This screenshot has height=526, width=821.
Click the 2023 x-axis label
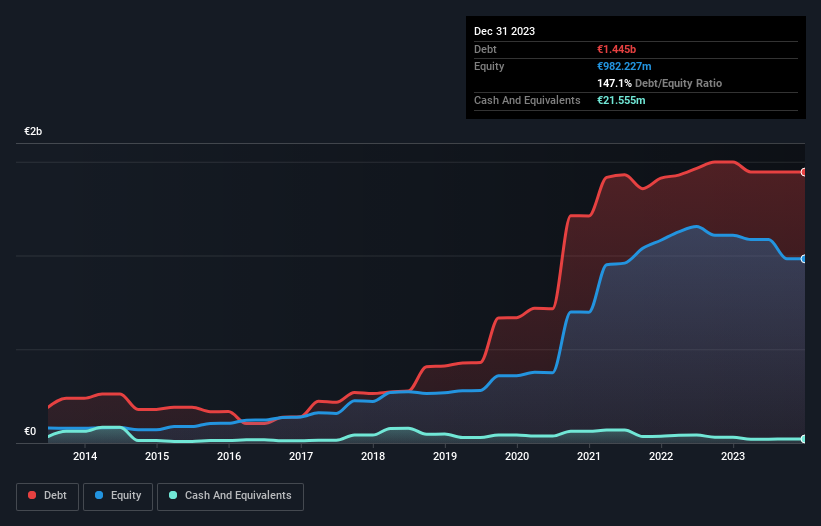tap(733, 456)
